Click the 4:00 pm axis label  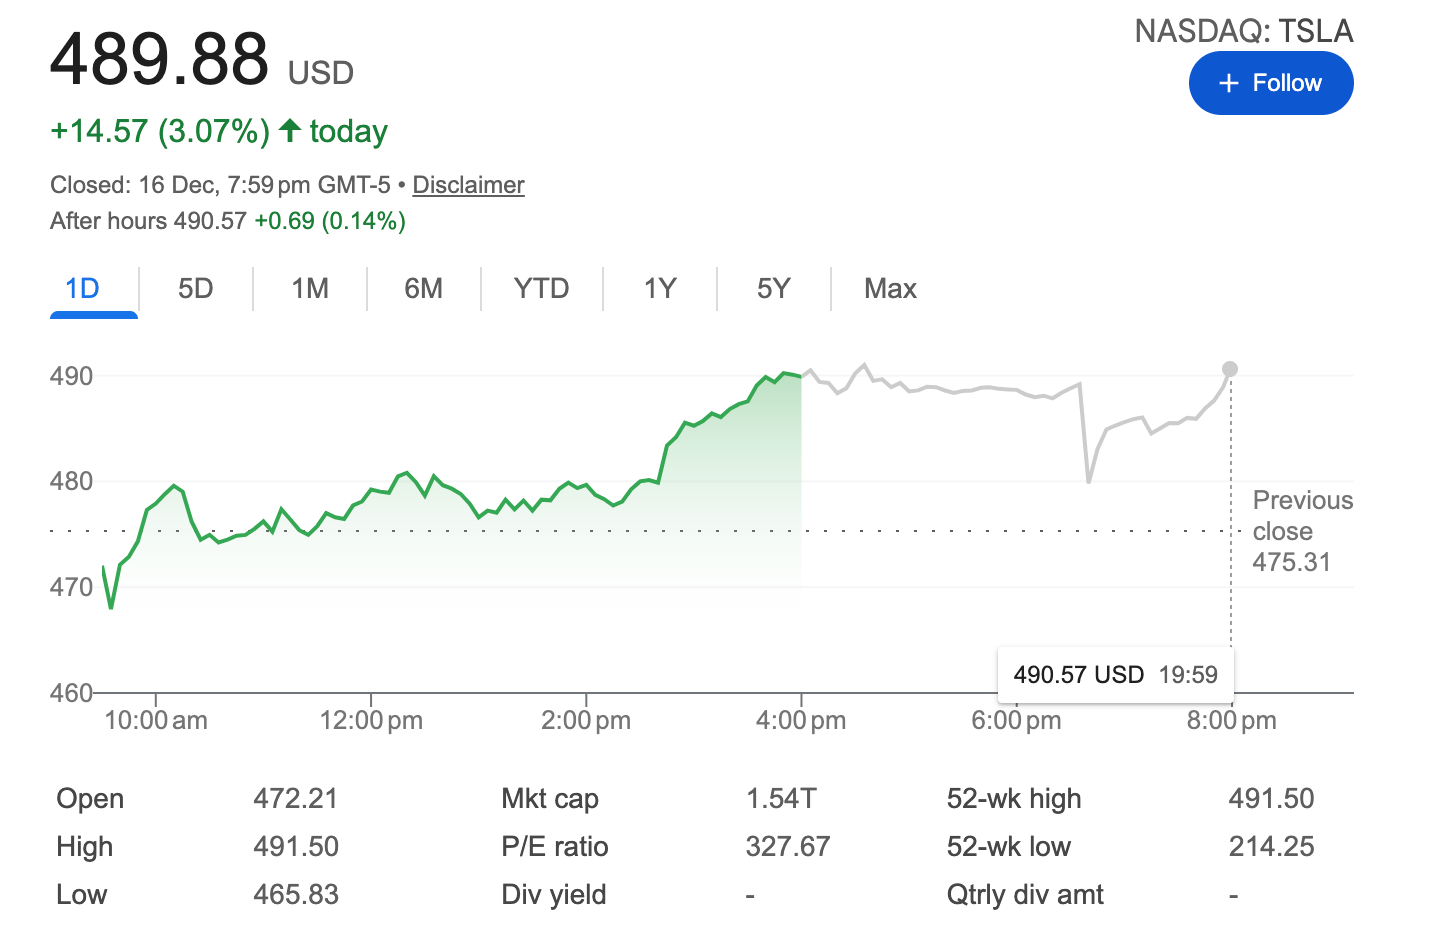pos(801,720)
